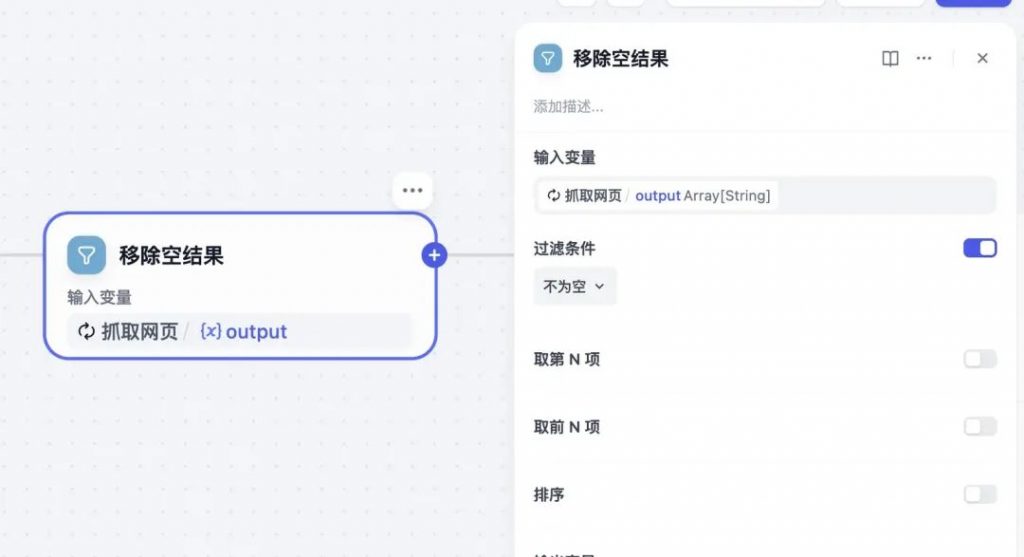
Task: Click the 排序 label
Action: [x=549, y=494]
